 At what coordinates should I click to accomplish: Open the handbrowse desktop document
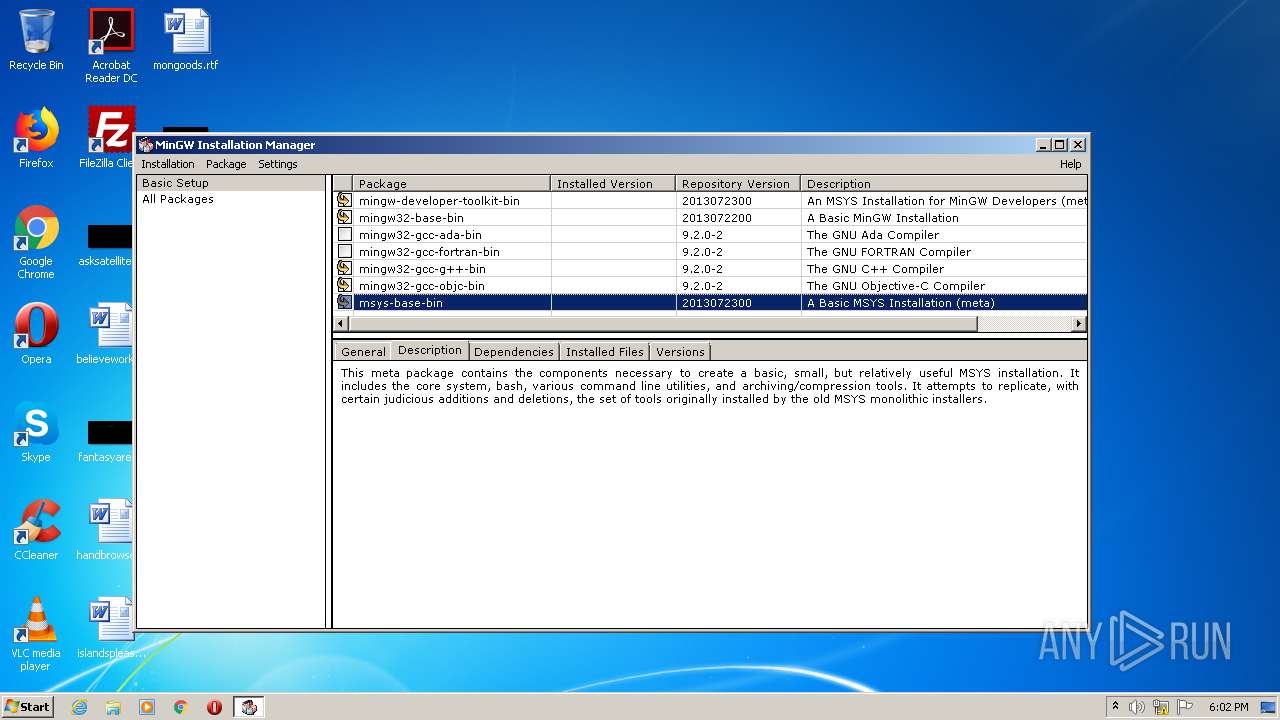click(x=106, y=530)
